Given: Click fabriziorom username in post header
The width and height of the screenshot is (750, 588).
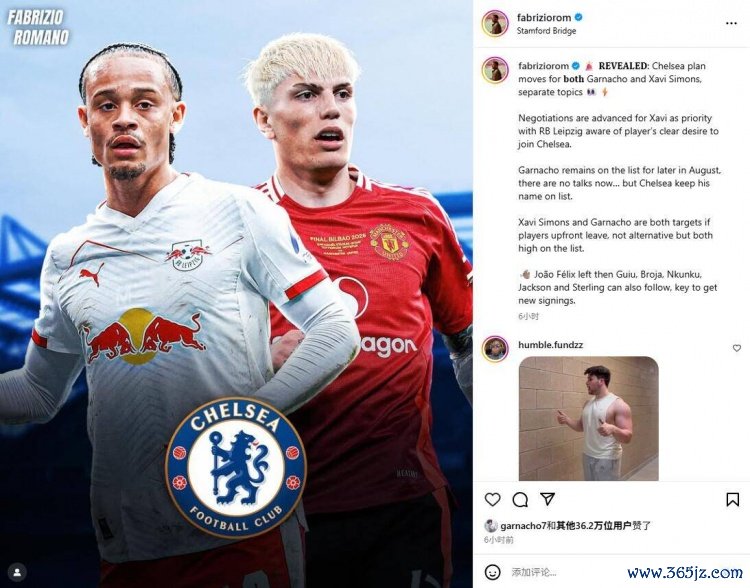Looking at the screenshot, I should tap(544, 18).
